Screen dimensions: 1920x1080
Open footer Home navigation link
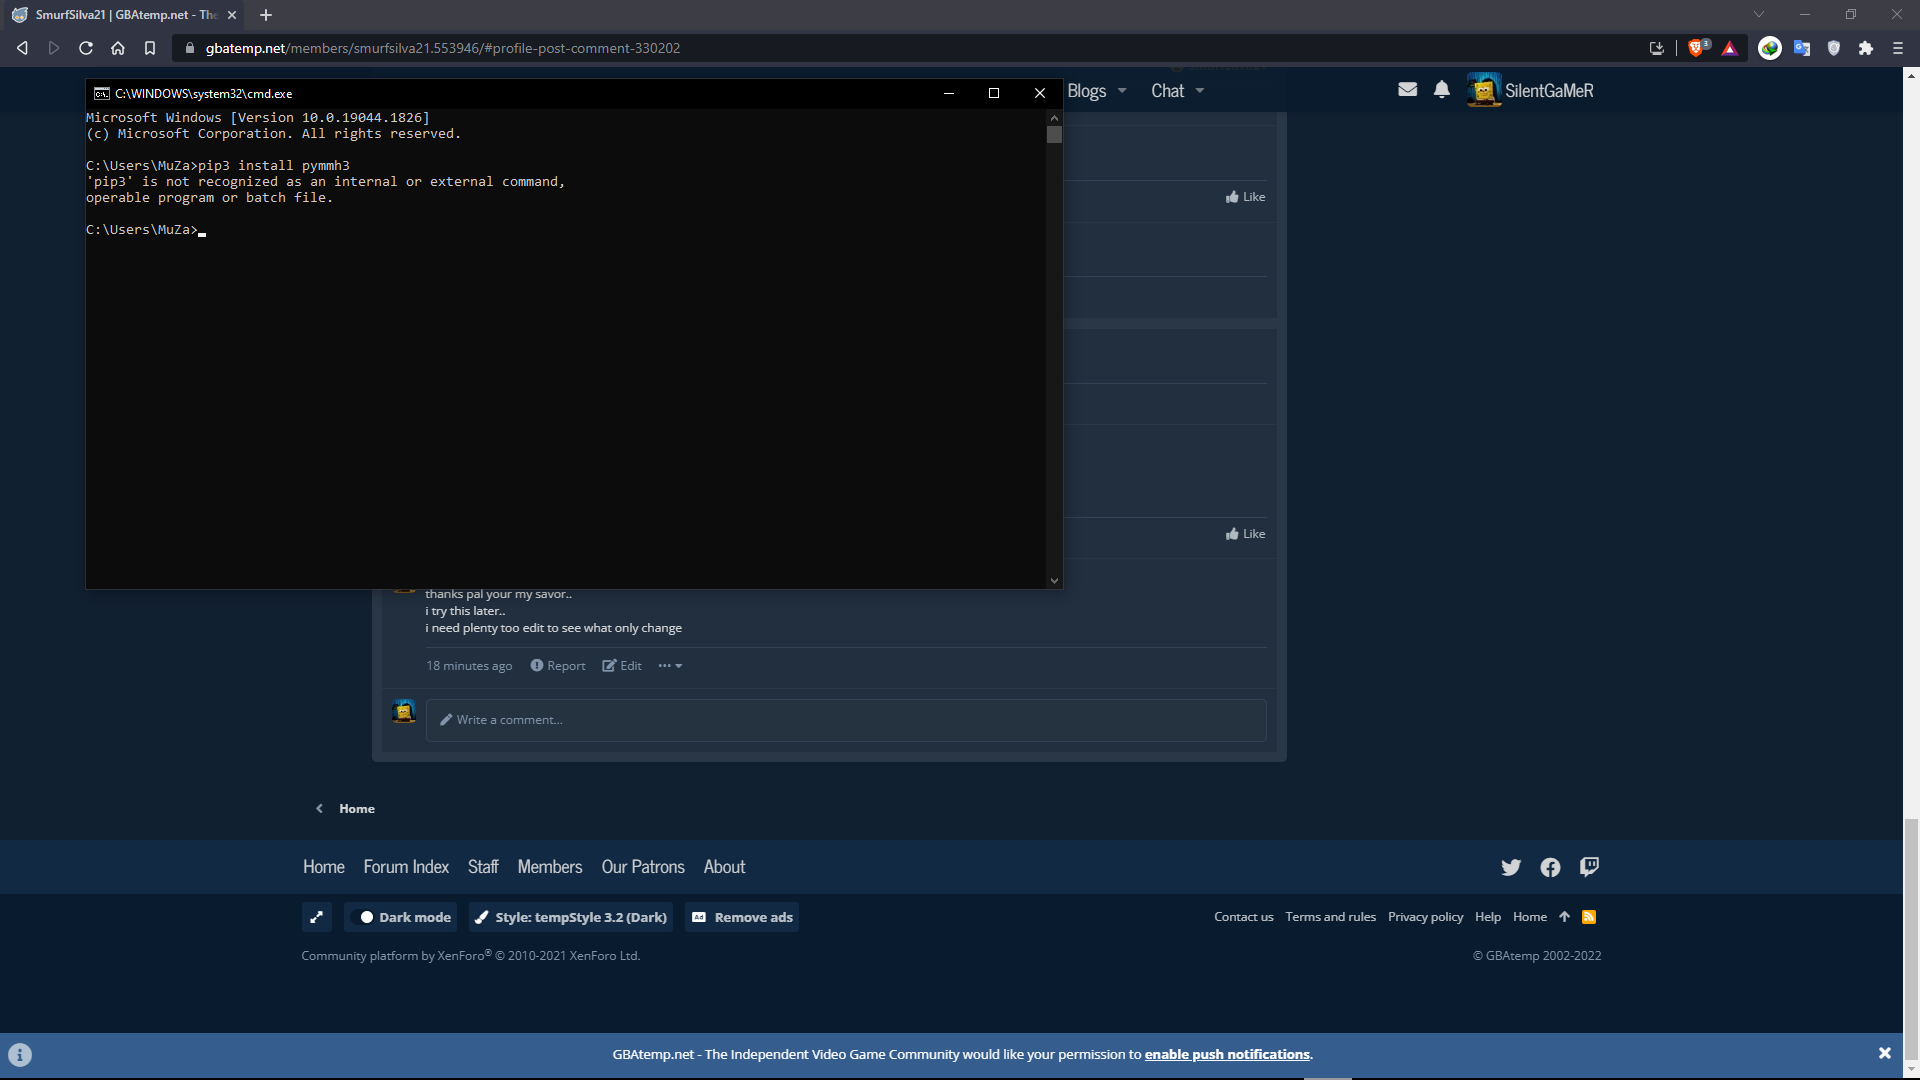(x=324, y=867)
